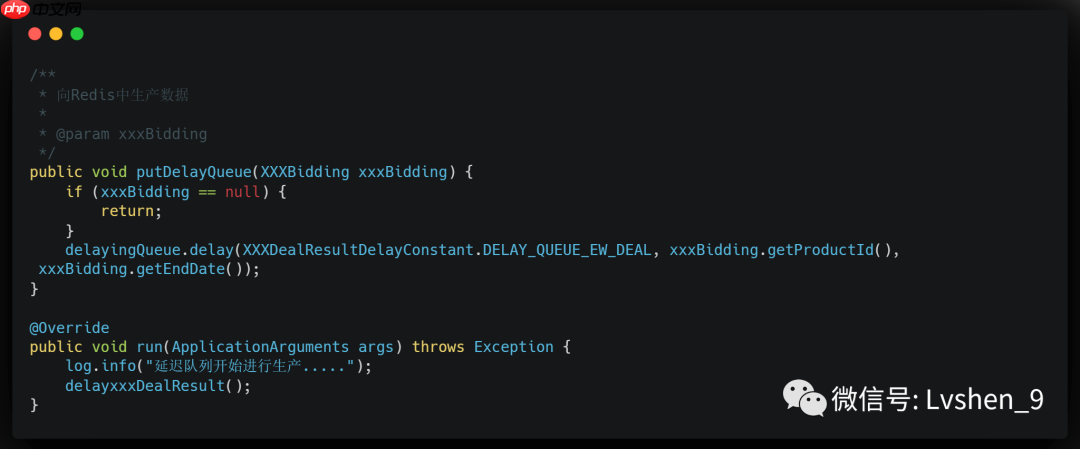
Task: Click the return statement
Action: [131, 211]
